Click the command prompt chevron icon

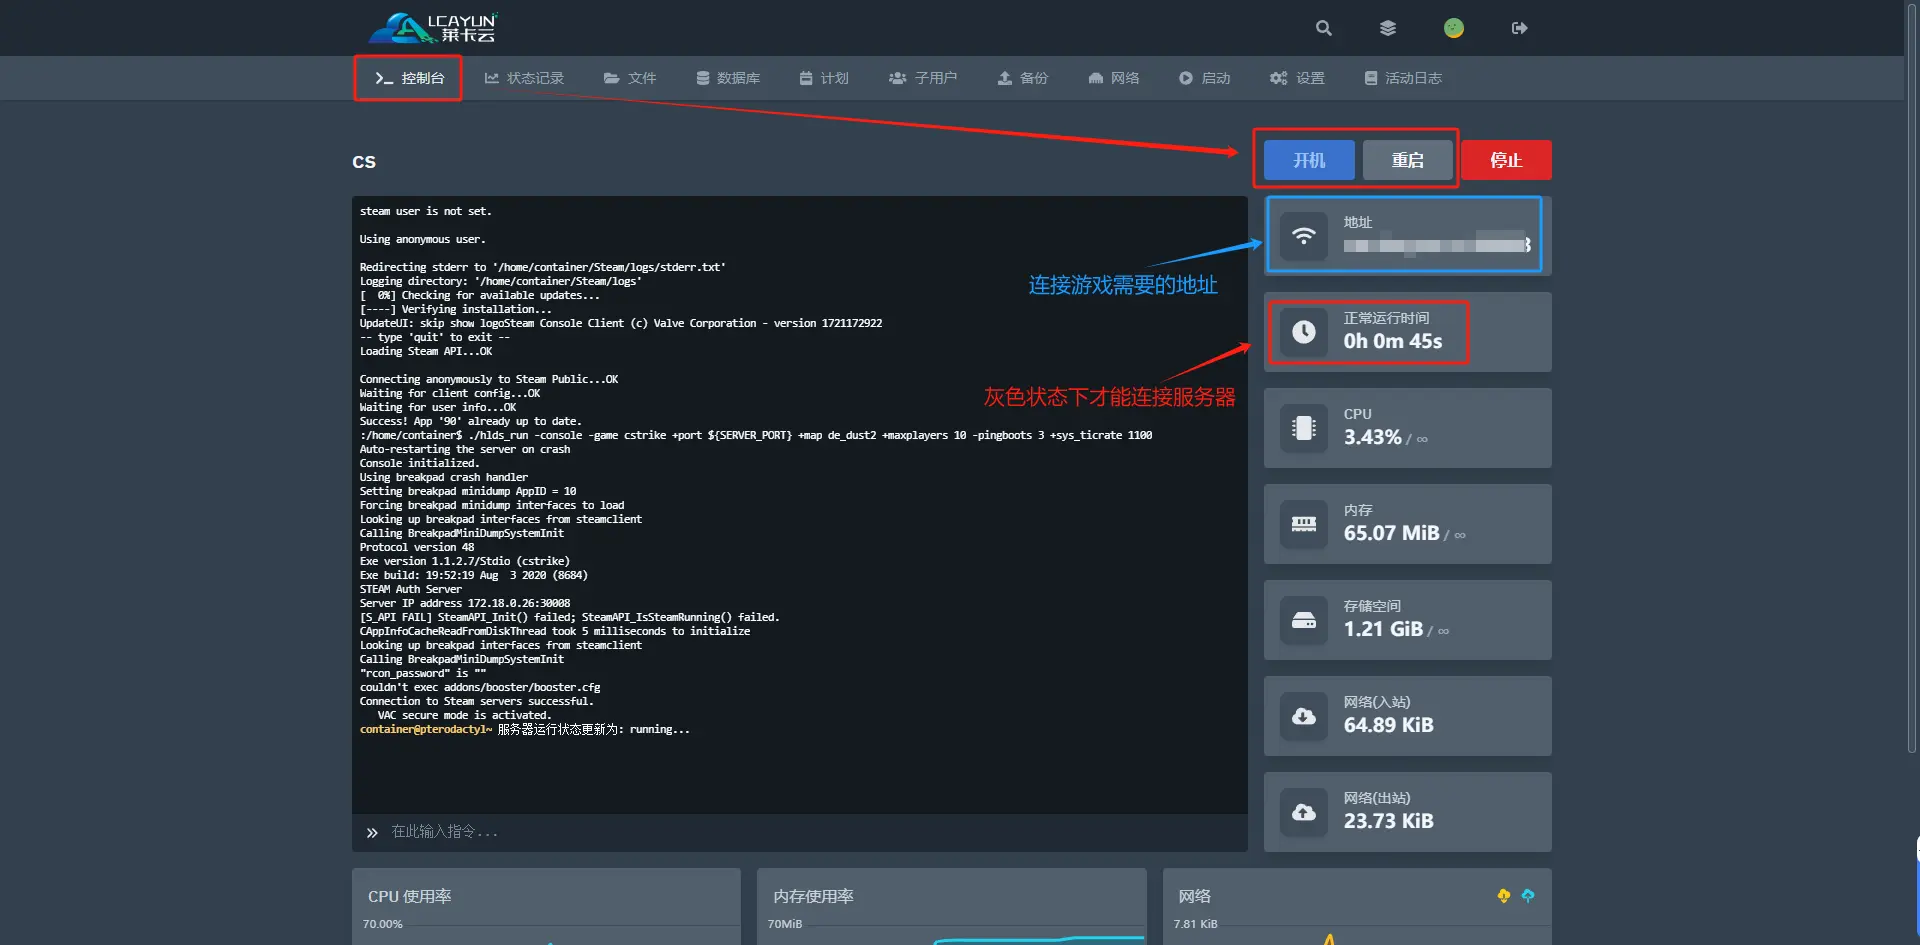[372, 832]
